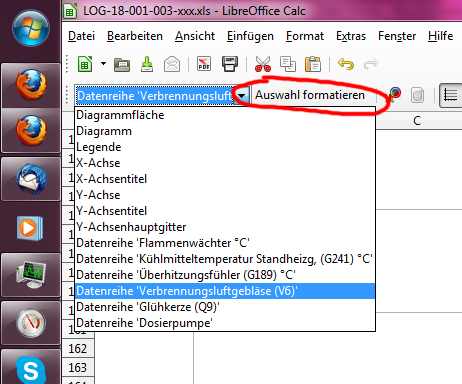Image resolution: width=462 pixels, height=384 pixels.
Task: Select row header 162
Action: [x=78, y=349]
